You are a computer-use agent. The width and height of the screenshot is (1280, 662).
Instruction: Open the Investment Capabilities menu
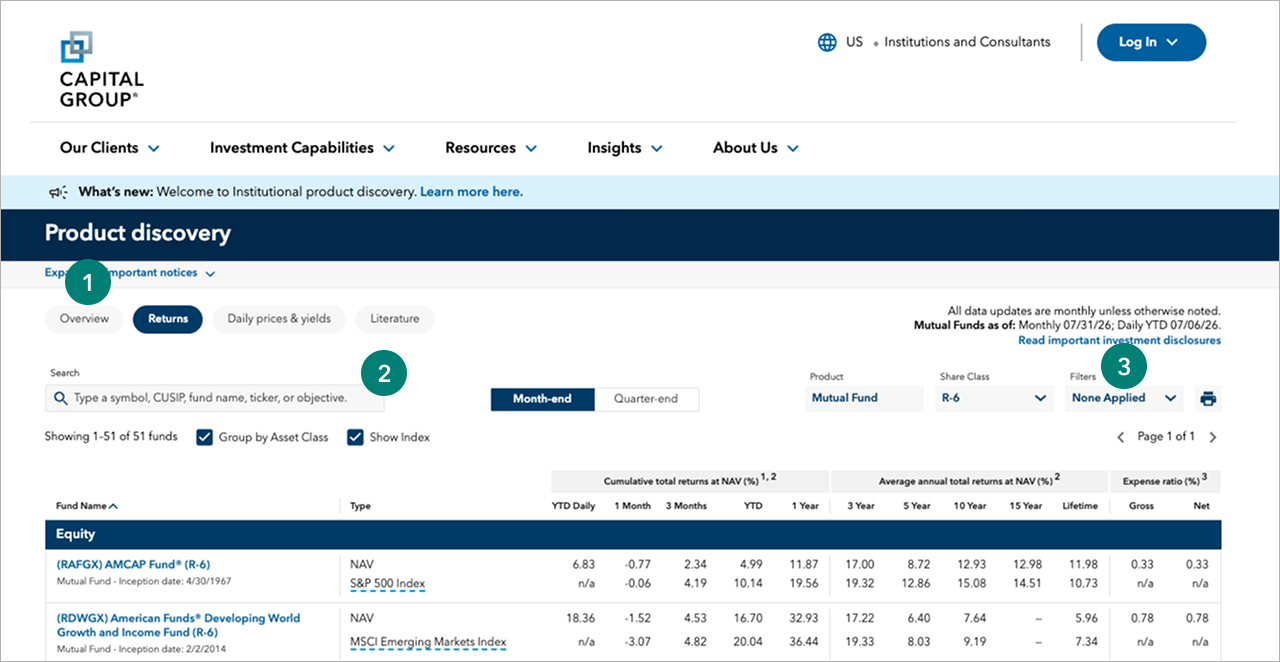[x=302, y=148]
